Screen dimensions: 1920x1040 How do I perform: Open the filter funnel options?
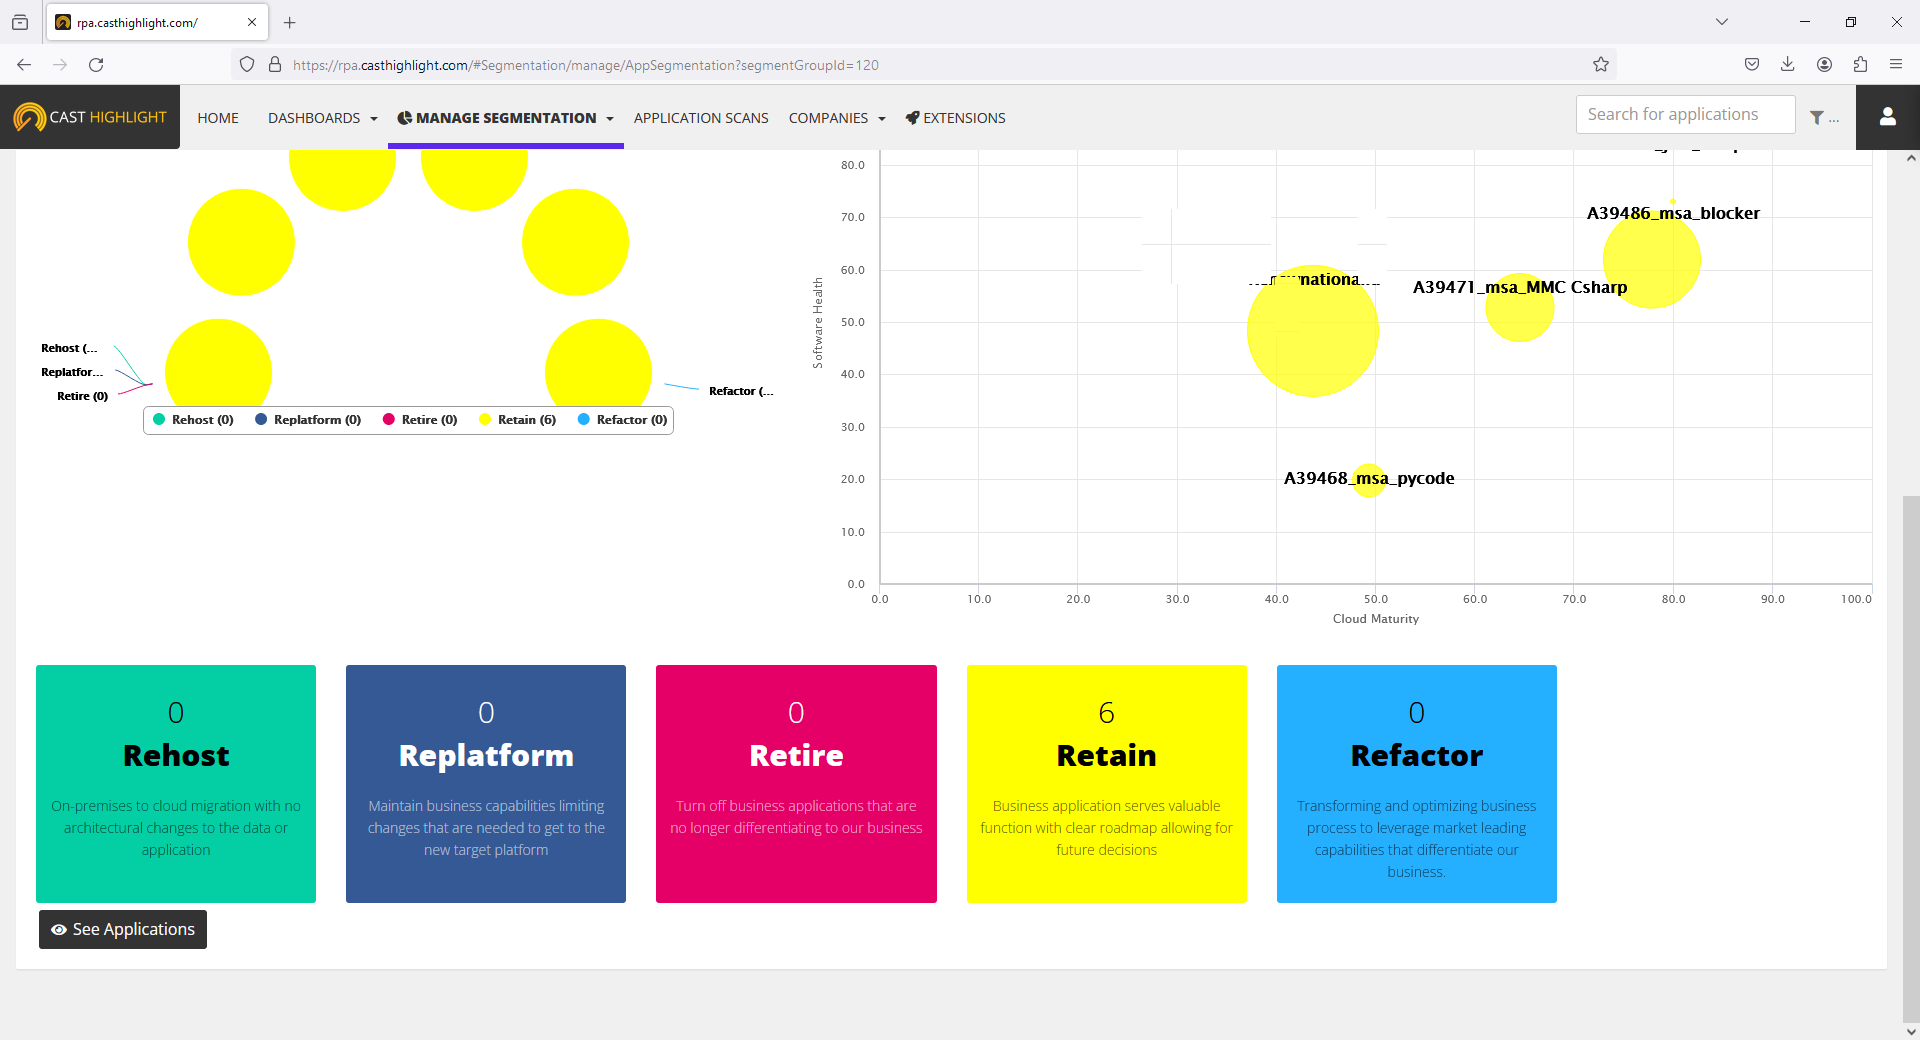[1824, 118]
